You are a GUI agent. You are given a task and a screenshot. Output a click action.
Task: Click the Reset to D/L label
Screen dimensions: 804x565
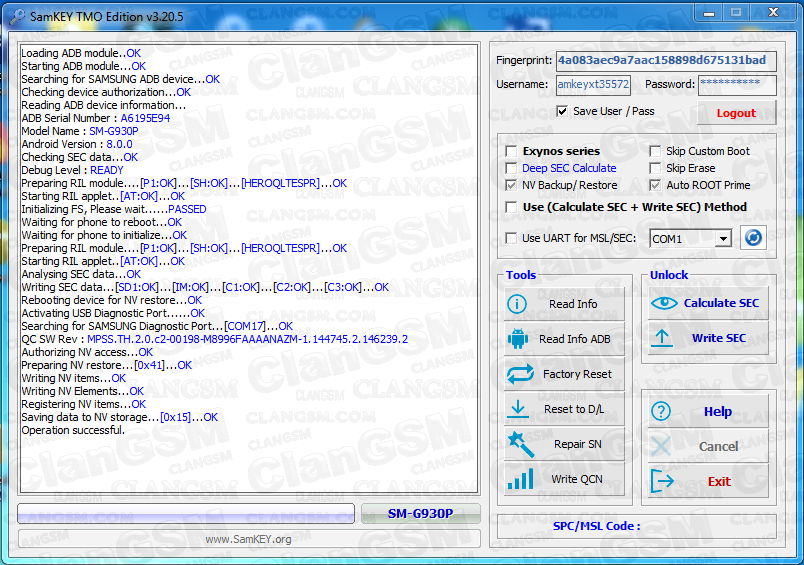(574, 409)
